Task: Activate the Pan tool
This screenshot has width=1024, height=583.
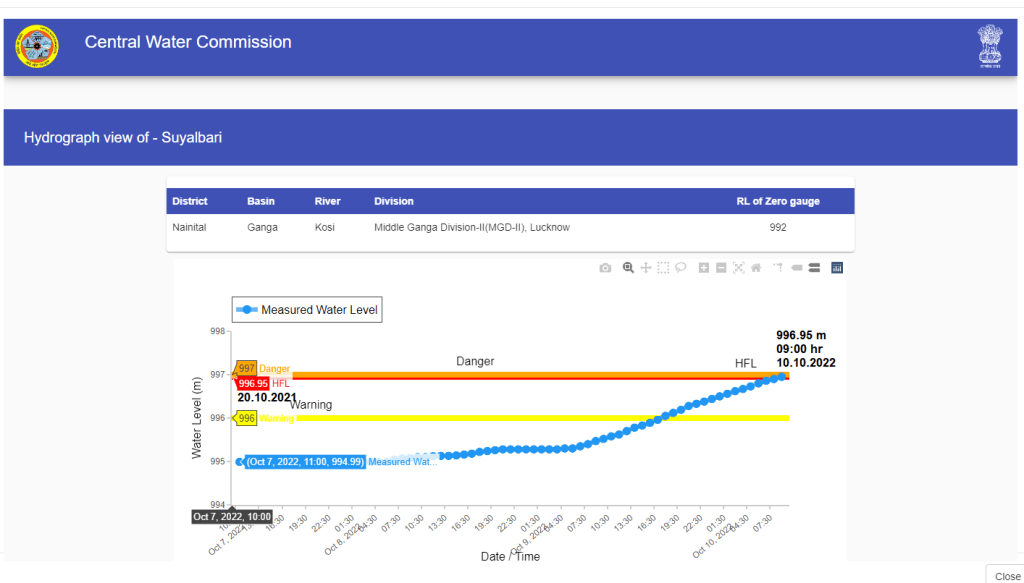Action: 646,268
